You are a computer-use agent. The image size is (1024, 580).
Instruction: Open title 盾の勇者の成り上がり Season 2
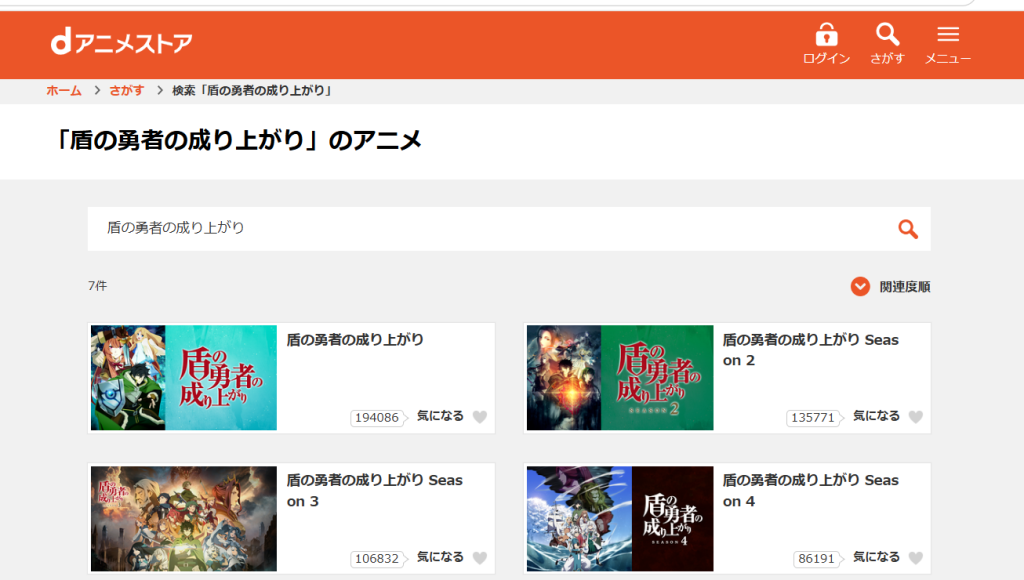pos(810,350)
